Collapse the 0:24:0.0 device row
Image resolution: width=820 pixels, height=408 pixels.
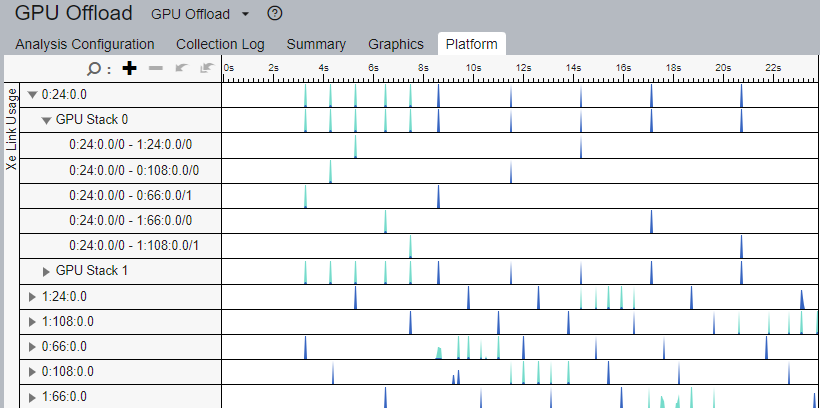click(x=33, y=95)
